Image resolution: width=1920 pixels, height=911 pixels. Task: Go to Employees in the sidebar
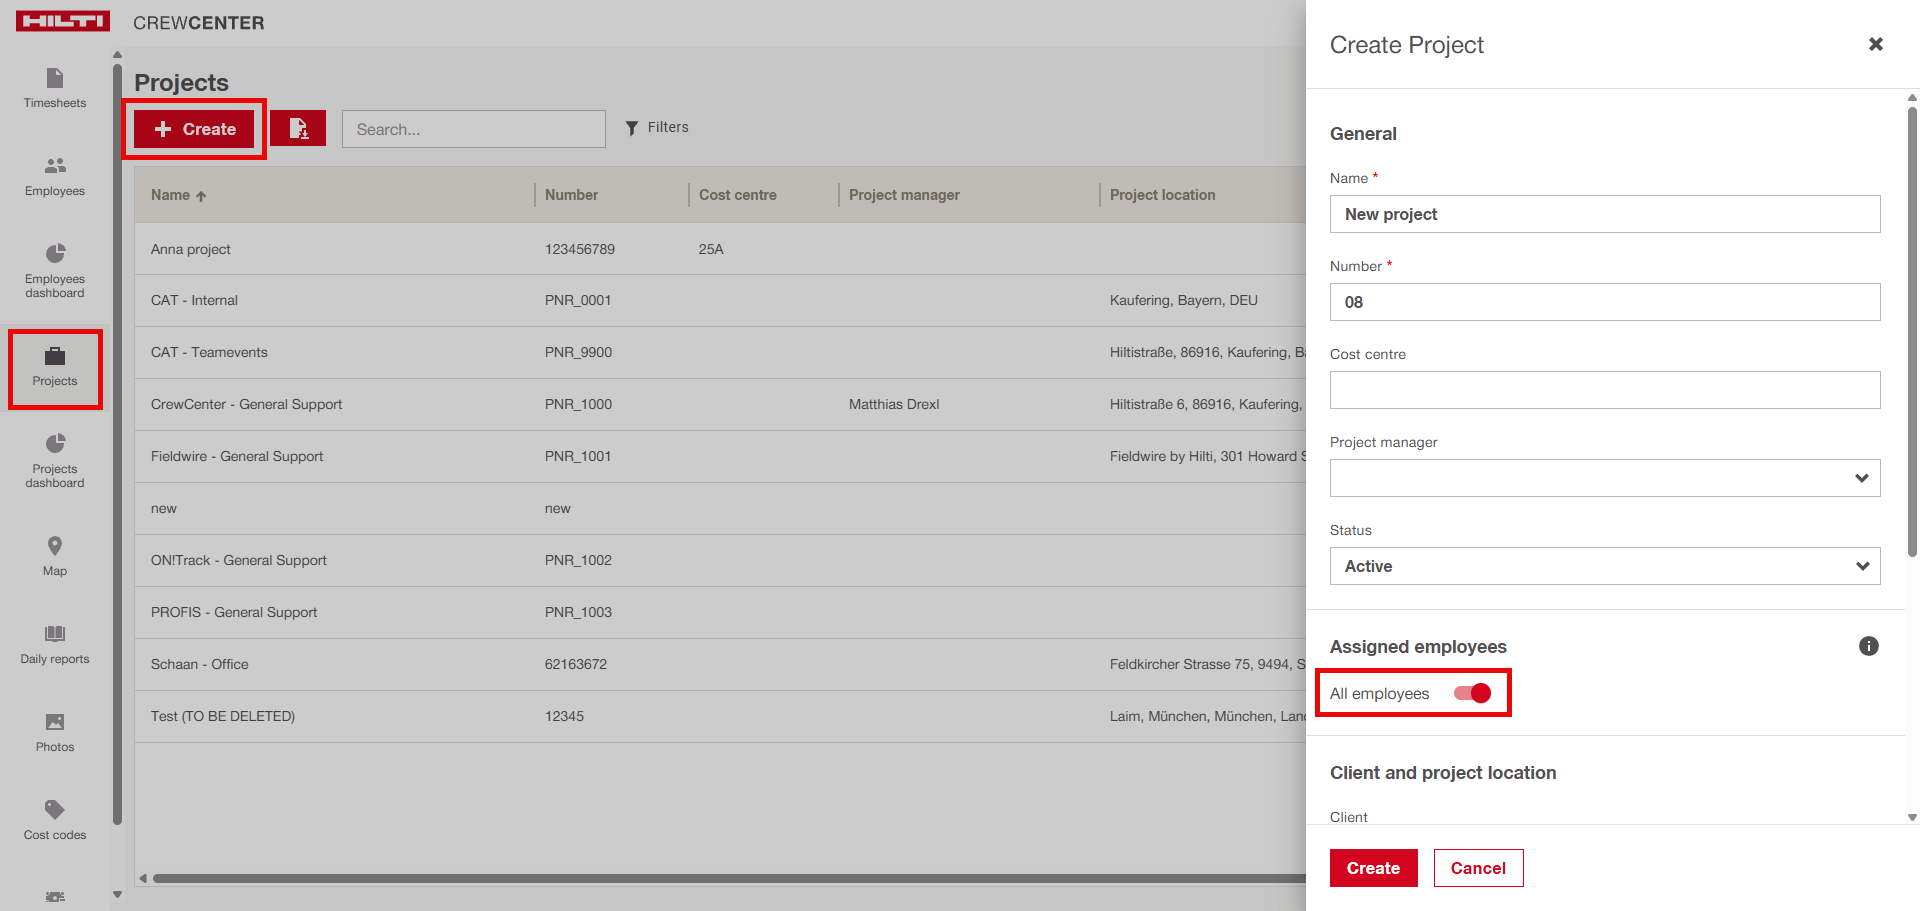click(x=55, y=176)
